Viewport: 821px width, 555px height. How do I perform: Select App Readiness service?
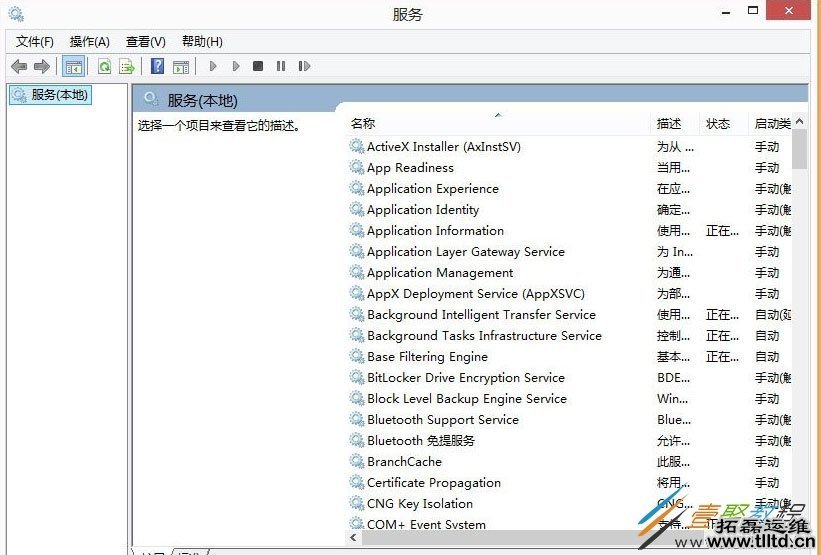coord(410,168)
